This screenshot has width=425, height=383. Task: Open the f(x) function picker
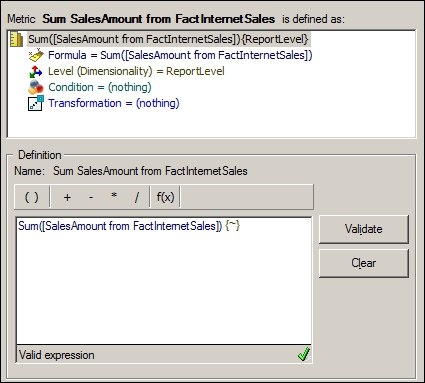pos(165,197)
